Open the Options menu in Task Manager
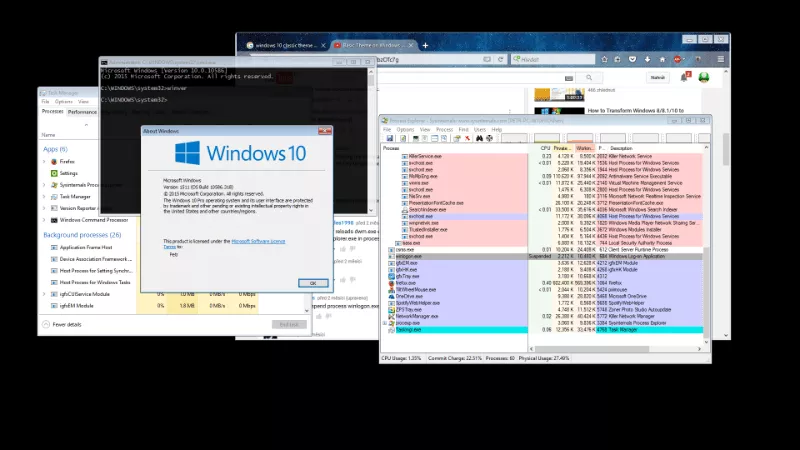800x450 pixels. point(64,102)
